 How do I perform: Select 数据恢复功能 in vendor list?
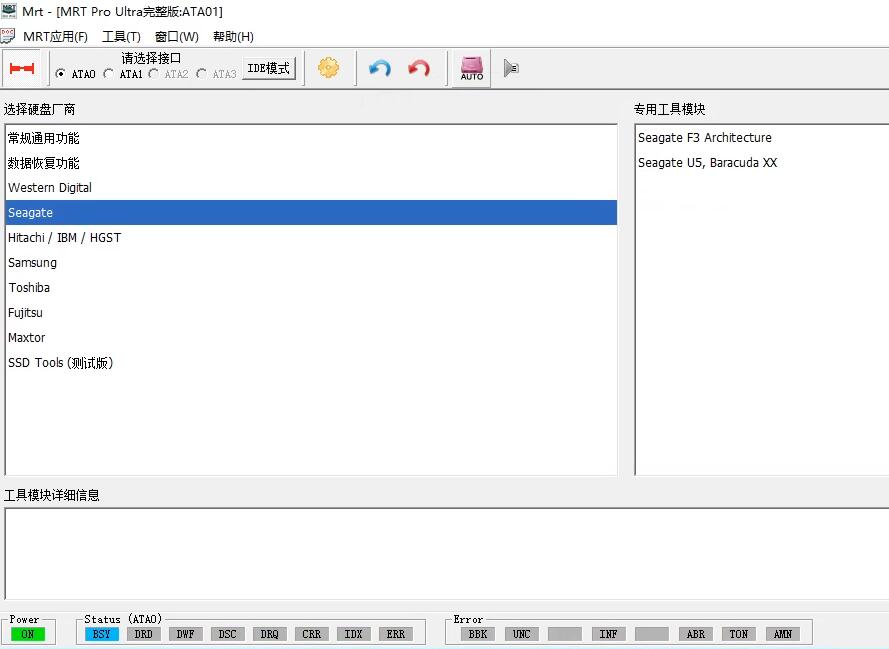click(311, 163)
